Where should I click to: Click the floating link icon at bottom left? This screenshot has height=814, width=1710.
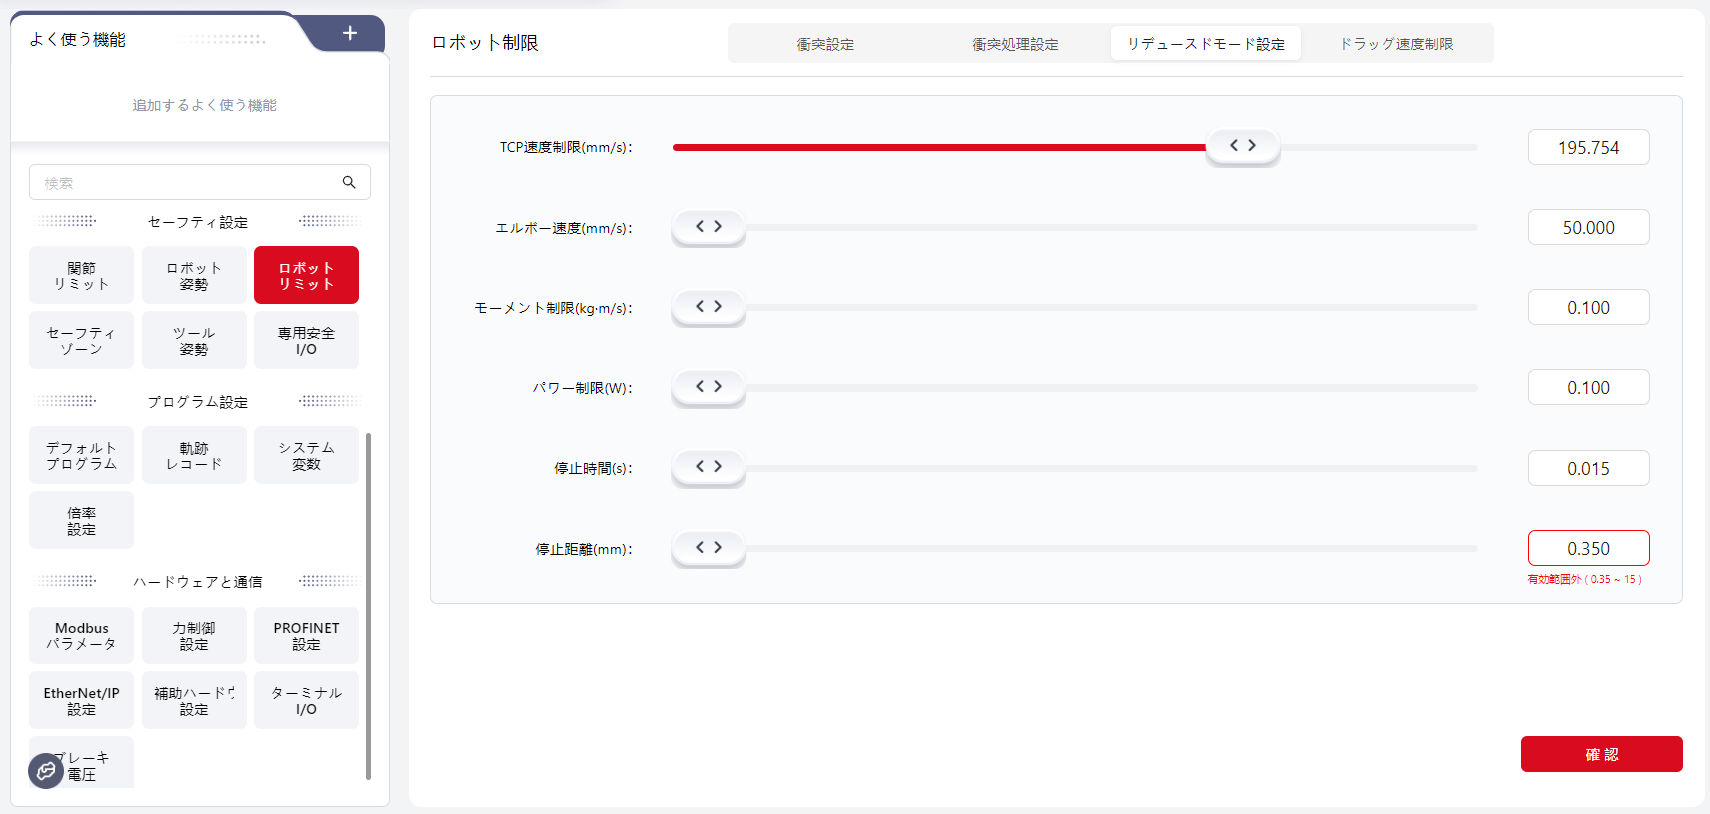[x=46, y=771]
